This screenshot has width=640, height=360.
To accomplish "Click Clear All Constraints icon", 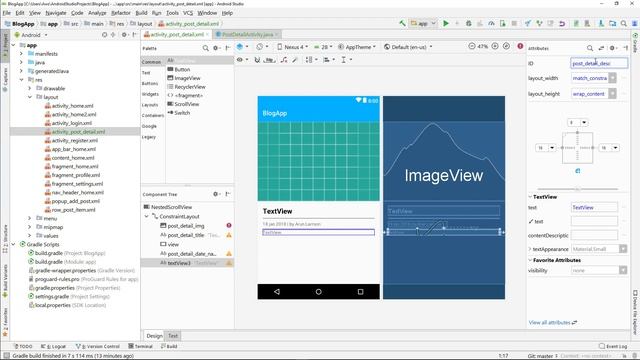I will (284, 60).
